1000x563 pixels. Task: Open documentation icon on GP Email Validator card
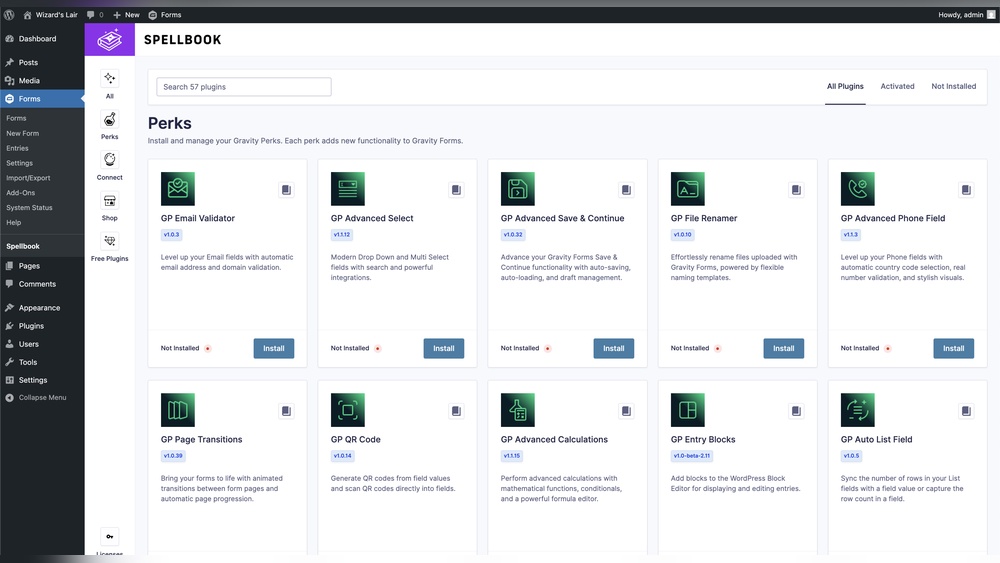pyautogui.click(x=286, y=190)
